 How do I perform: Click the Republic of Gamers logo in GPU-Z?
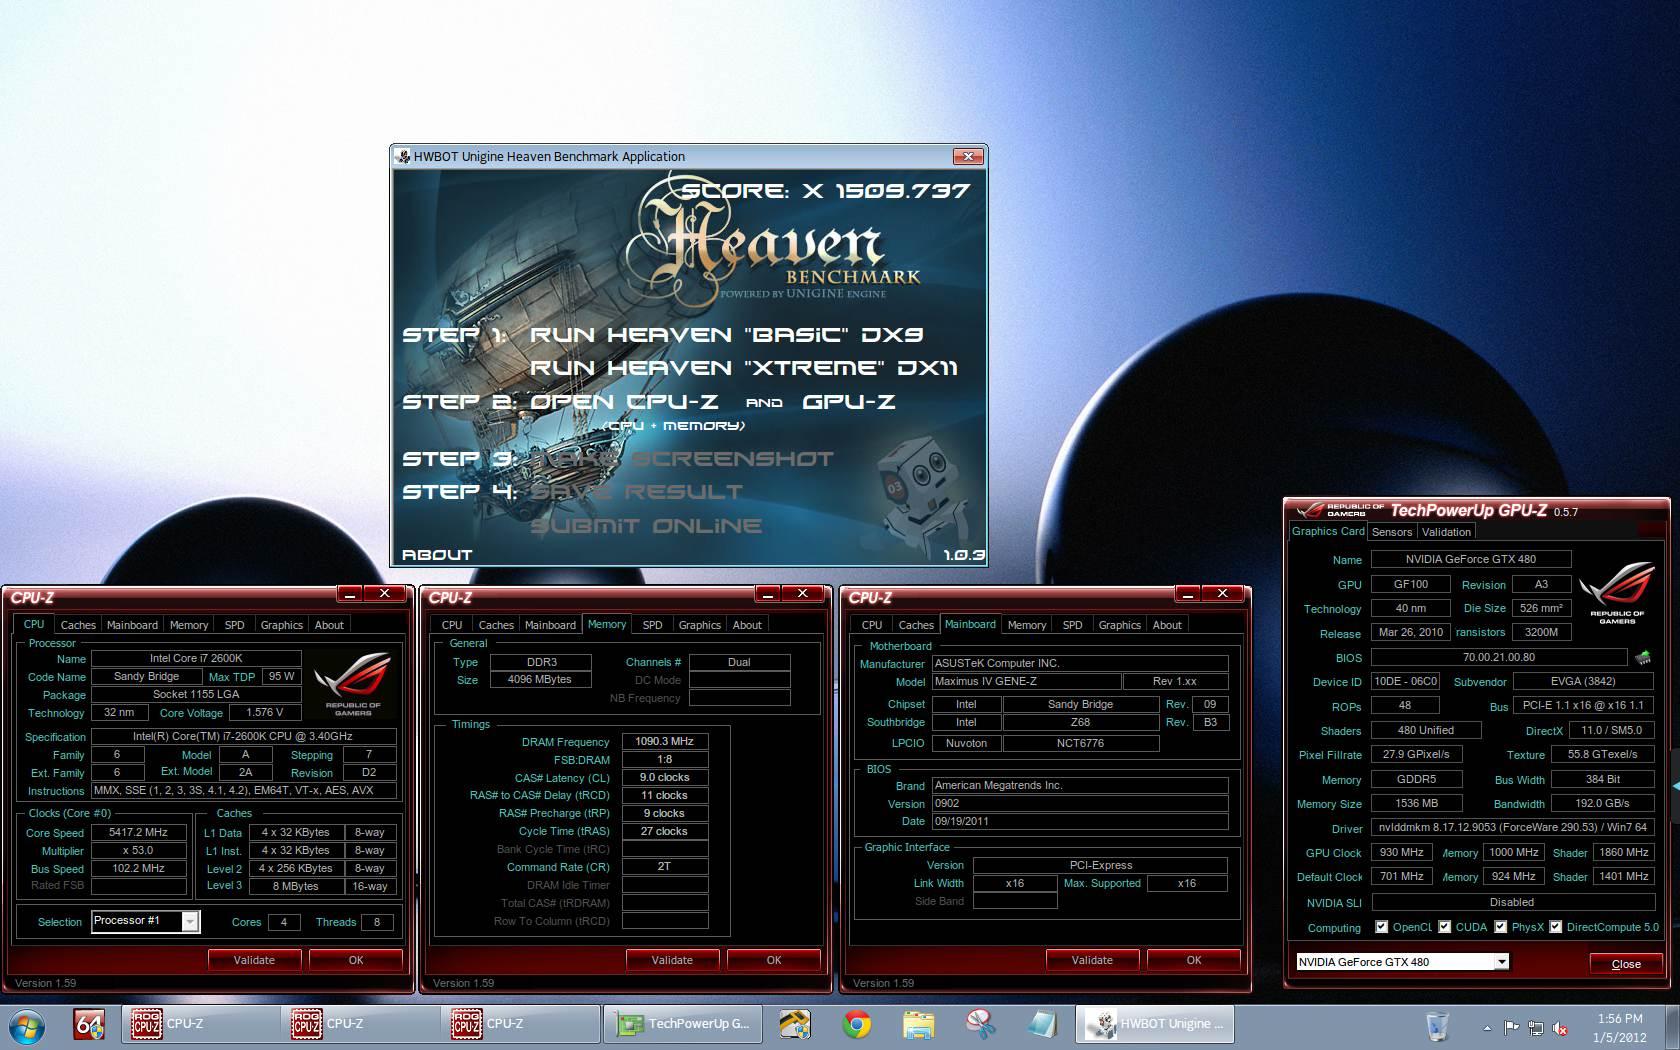pyautogui.click(x=1616, y=593)
